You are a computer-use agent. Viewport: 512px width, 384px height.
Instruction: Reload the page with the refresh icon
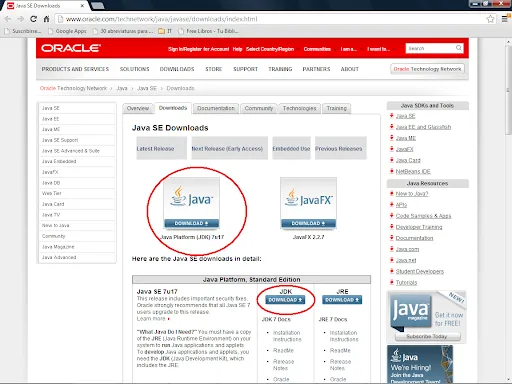click(33, 19)
